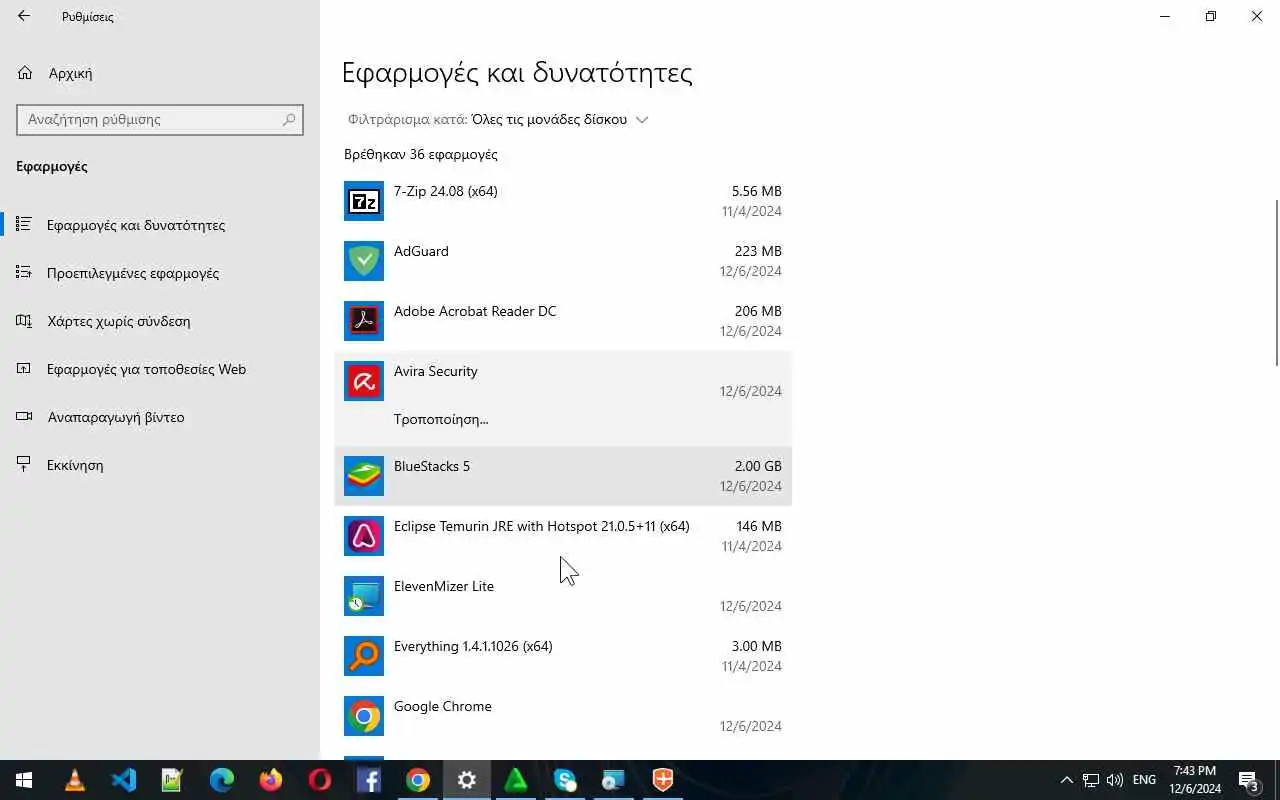This screenshot has height=800, width=1280.
Task: Select the Adobe Acrobat Reader DC name
Action: 475,311
